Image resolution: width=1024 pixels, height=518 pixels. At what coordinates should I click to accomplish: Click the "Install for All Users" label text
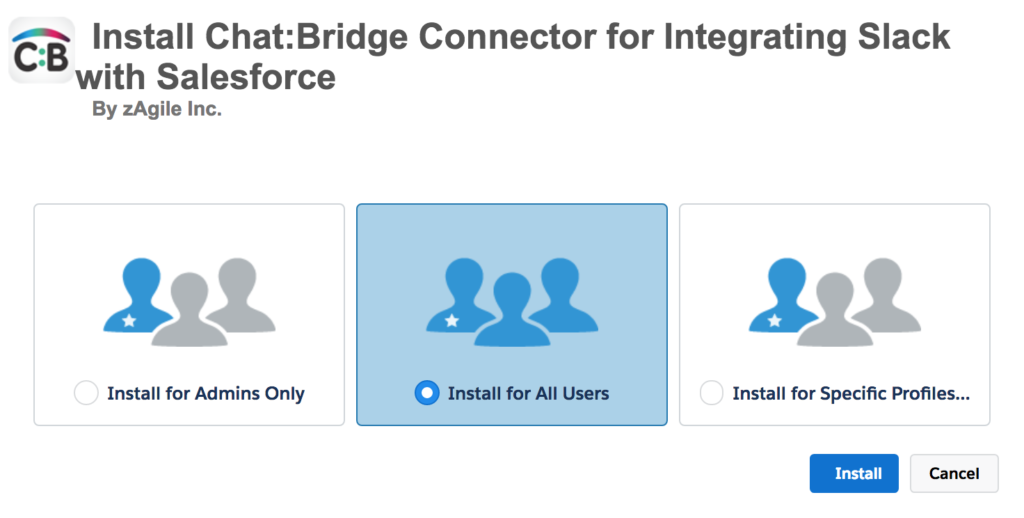528,394
